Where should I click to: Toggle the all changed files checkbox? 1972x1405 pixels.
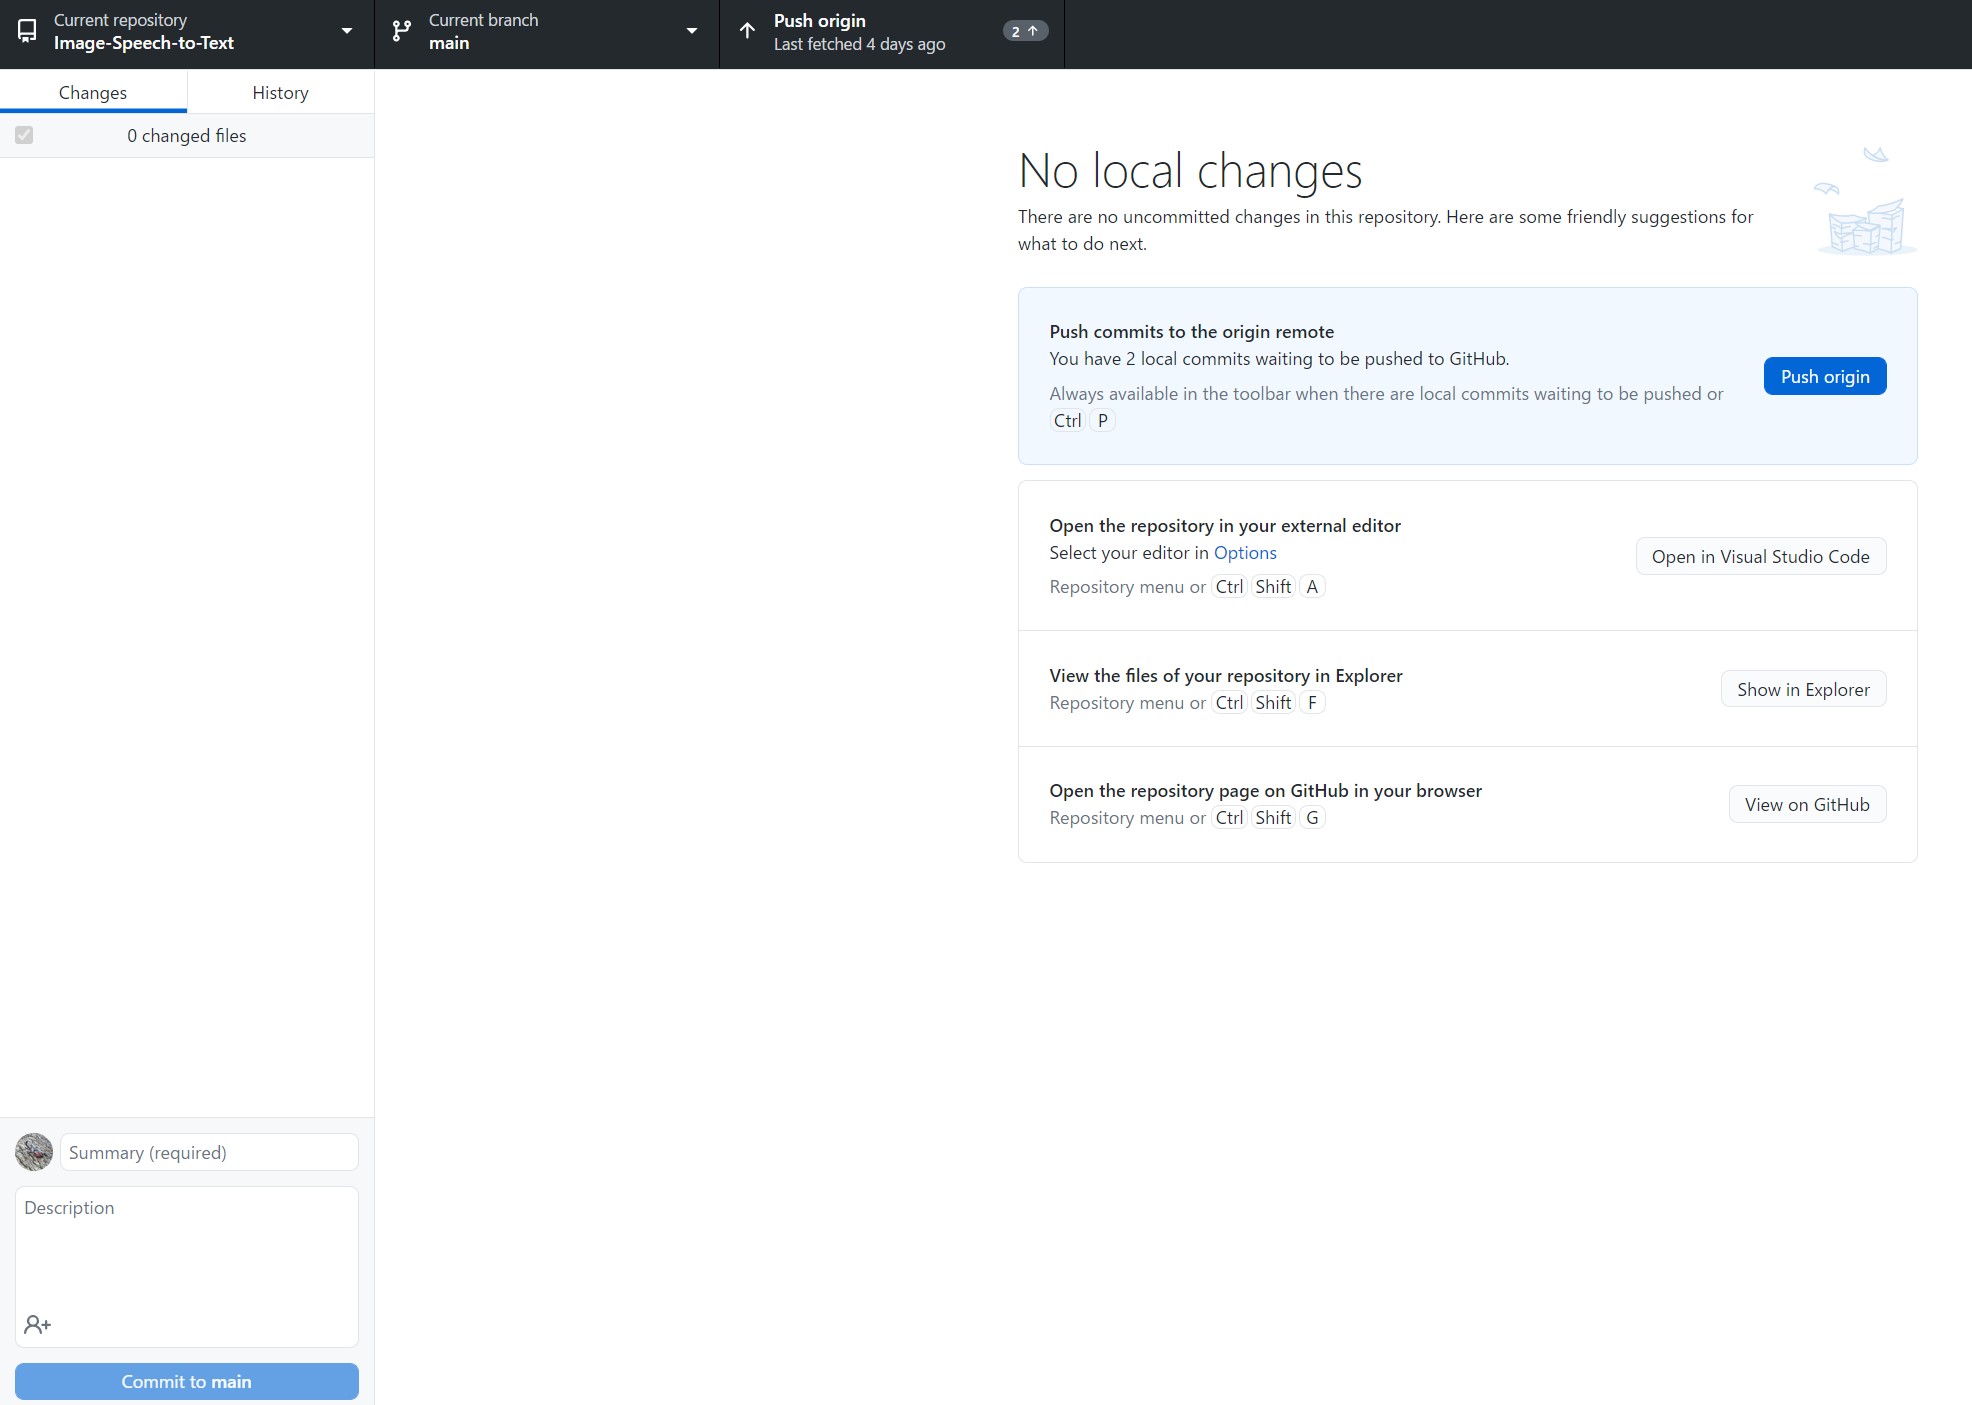pos(24,135)
